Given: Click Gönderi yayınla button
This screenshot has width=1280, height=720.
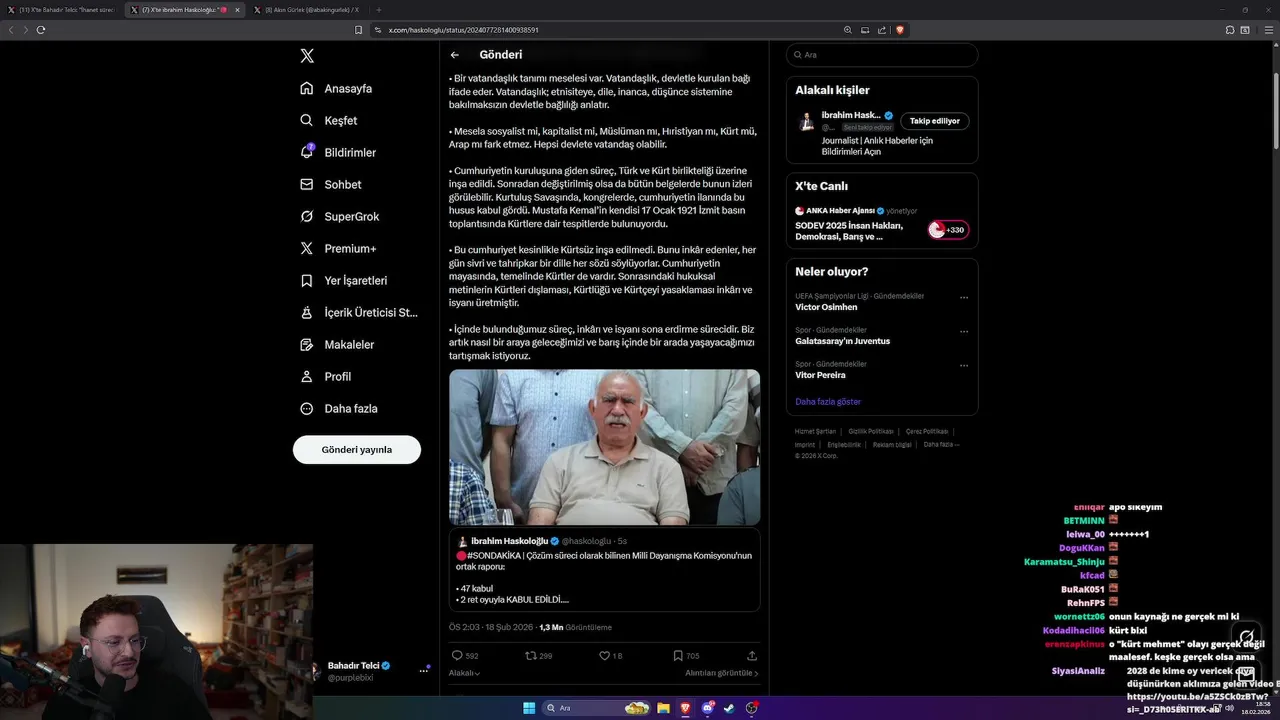Looking at the screenshot, I should coord(357,450).
